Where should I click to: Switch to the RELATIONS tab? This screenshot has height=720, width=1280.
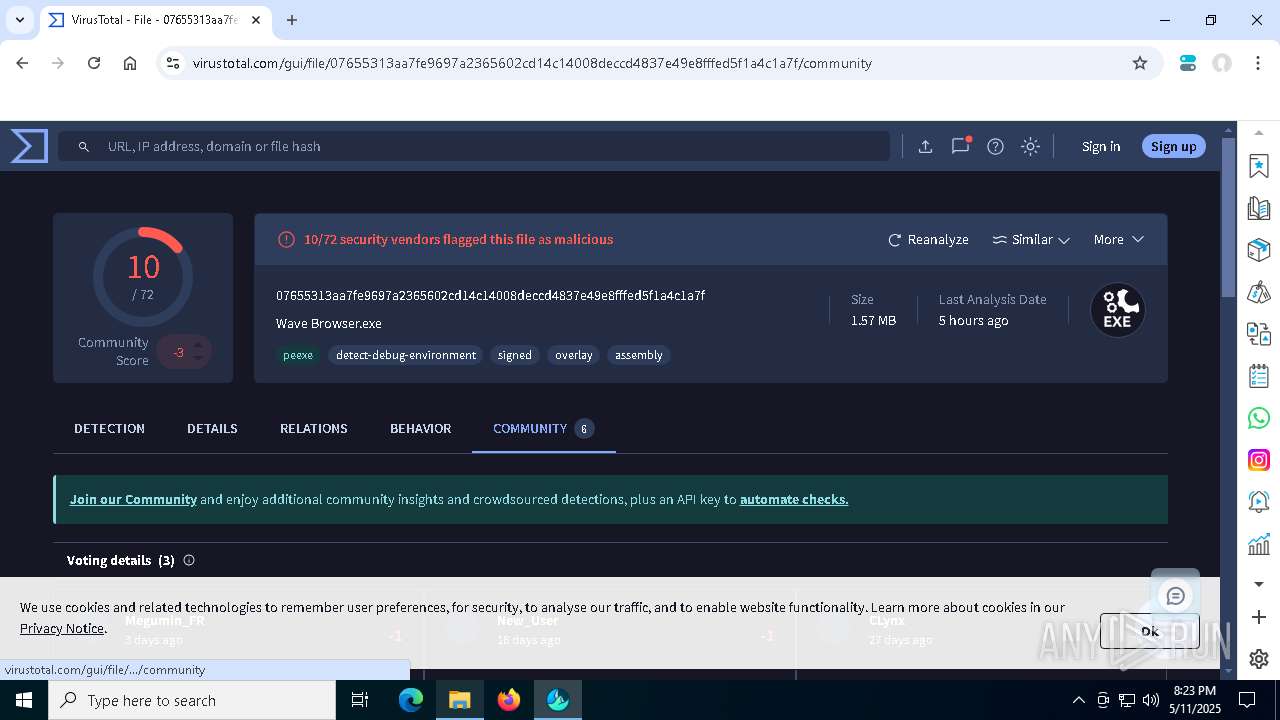tap(314, 428)
